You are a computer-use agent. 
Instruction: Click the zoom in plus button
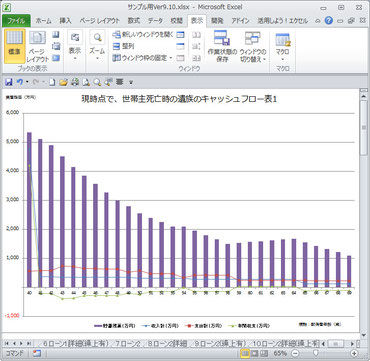(x=354, y=353)
